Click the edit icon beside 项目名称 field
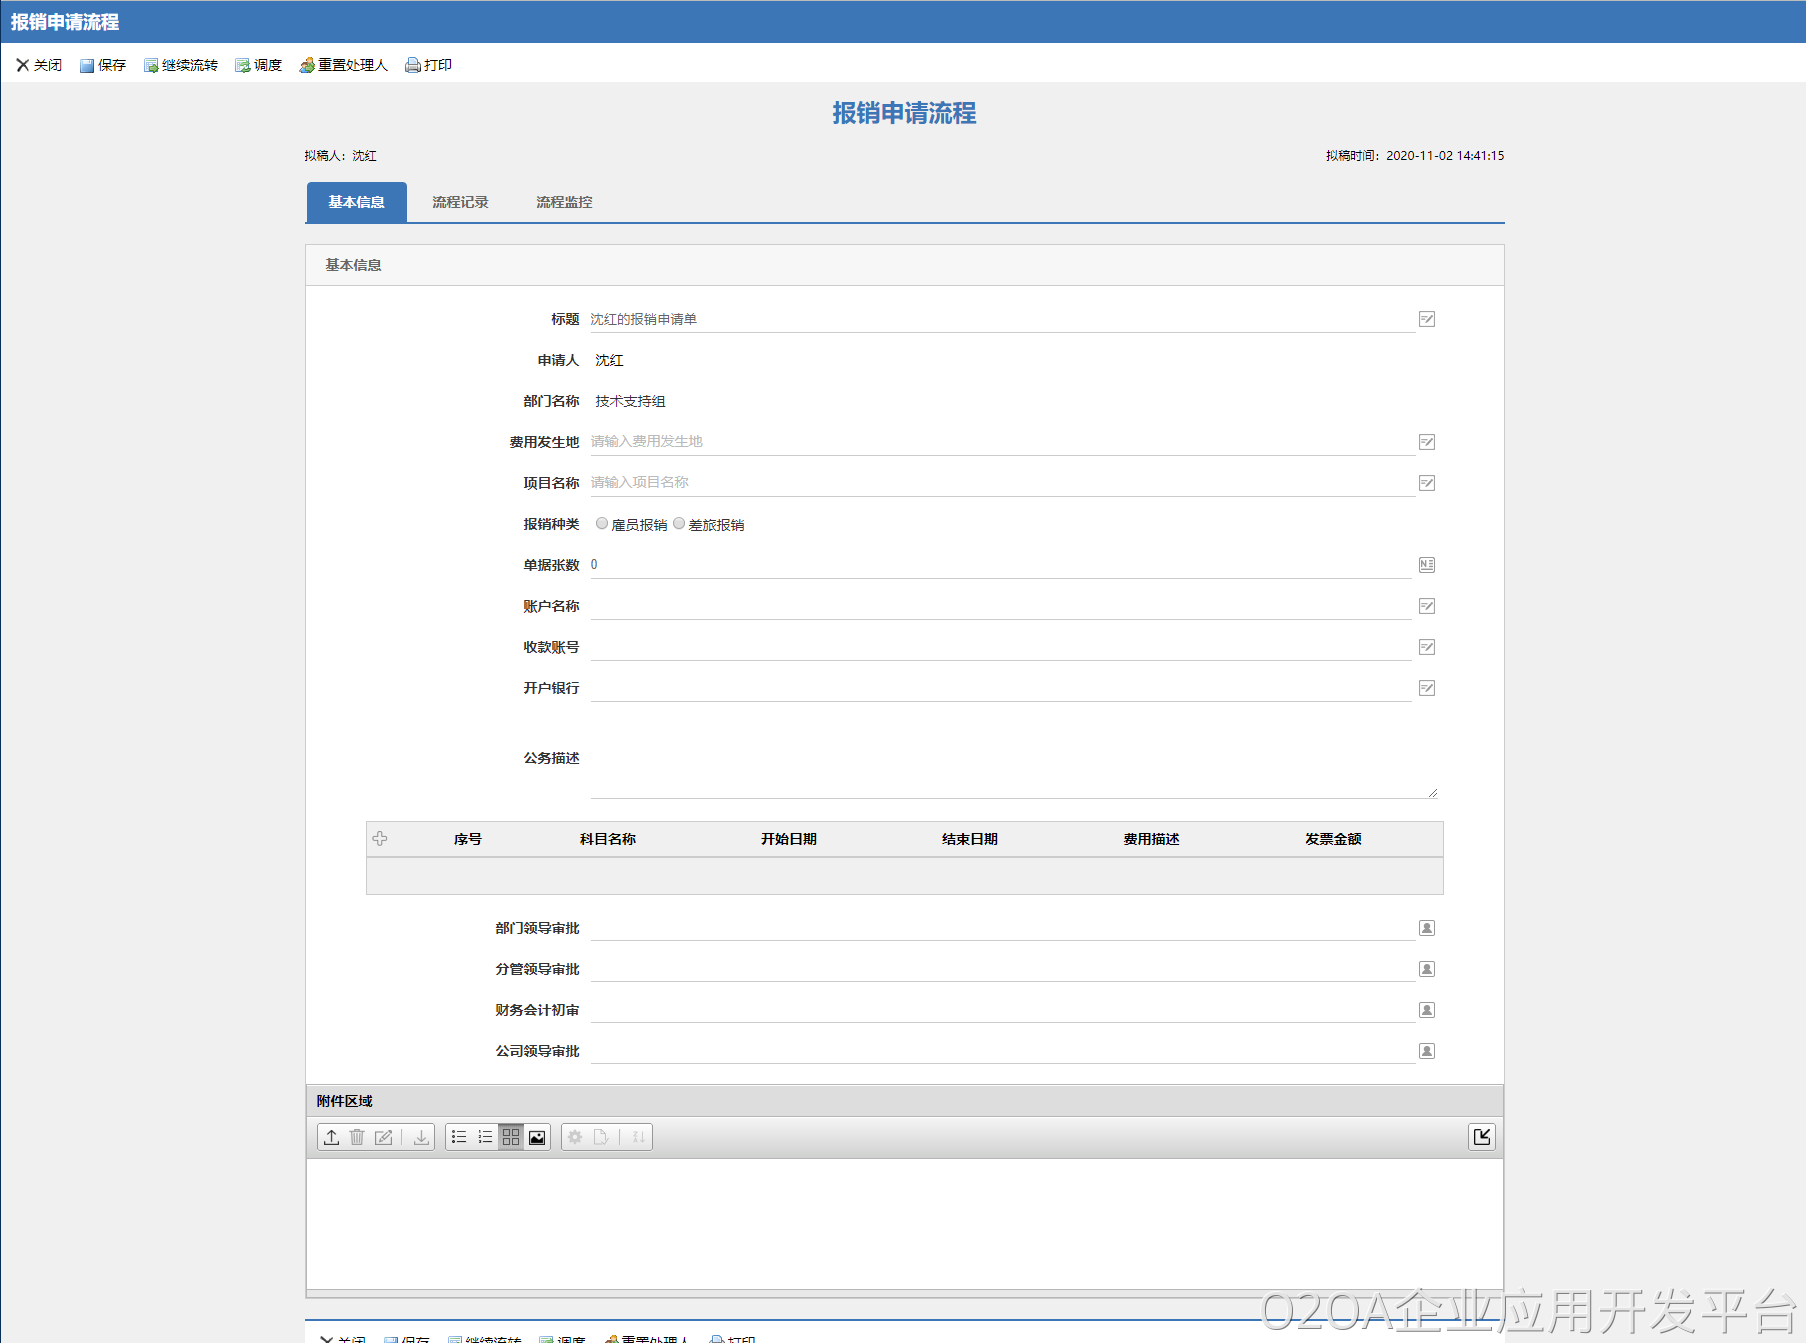This screenshot has height=1343, width=1806. pos(1427,483)
